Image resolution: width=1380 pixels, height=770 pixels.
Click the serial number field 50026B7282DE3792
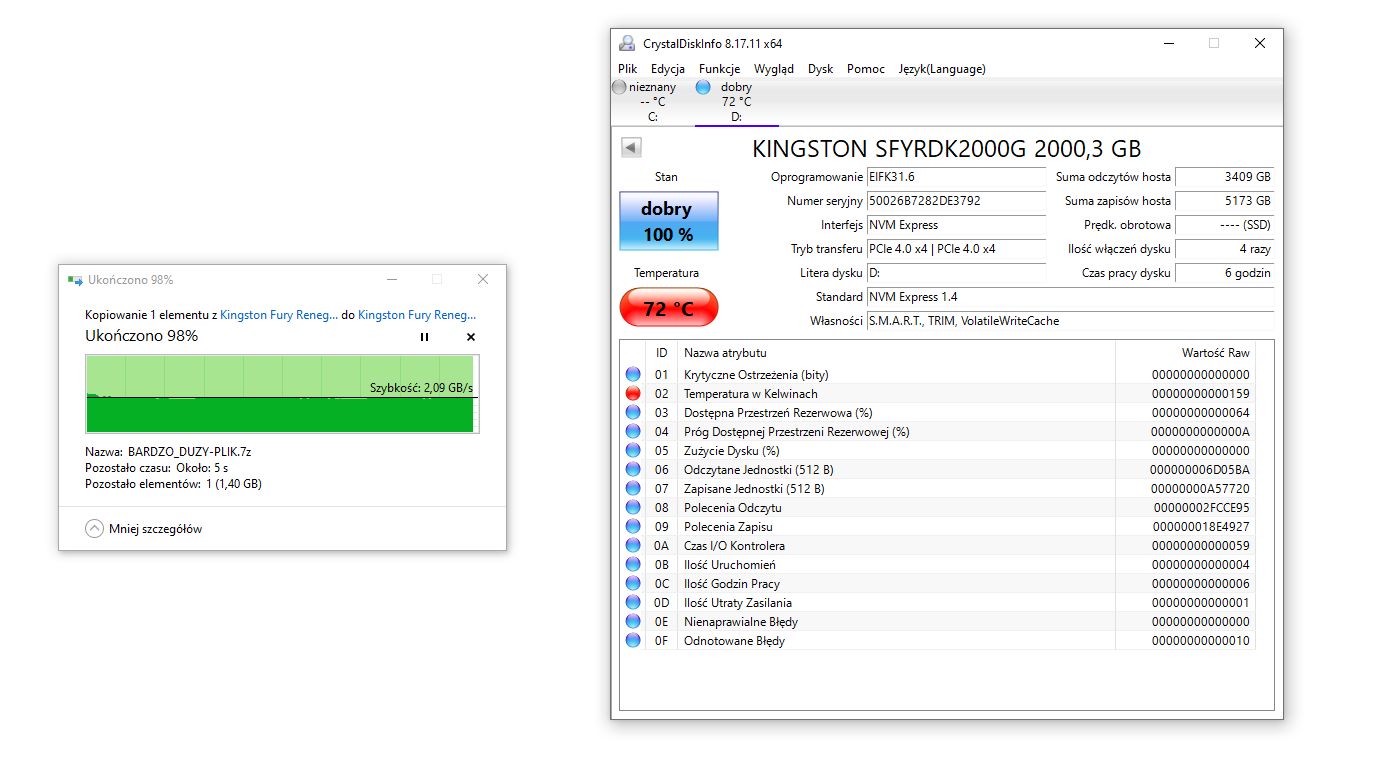(955, 201)
